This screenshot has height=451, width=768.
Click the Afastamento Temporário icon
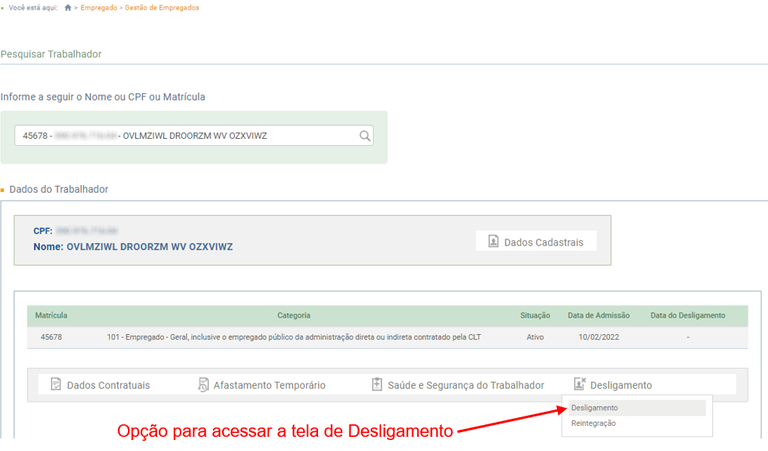pos(203,385)
